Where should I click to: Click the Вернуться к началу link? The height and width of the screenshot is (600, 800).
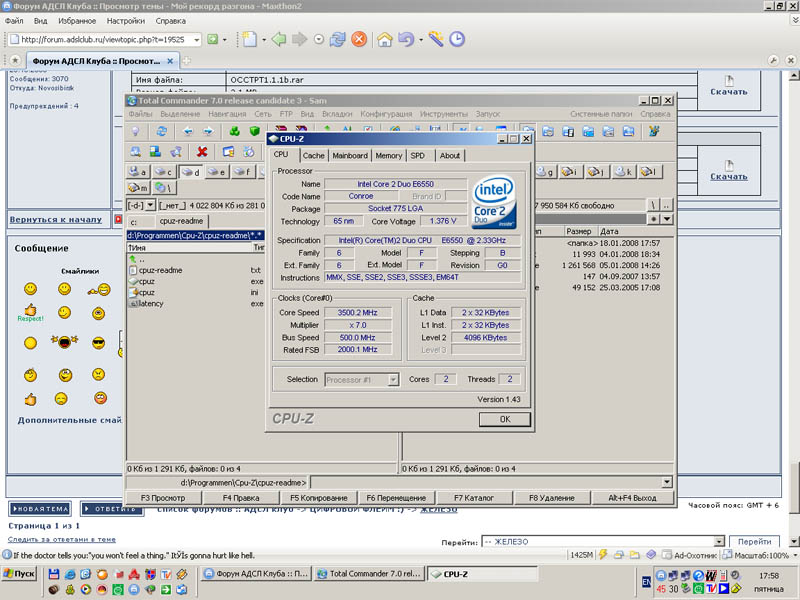(x=56, y=219)
